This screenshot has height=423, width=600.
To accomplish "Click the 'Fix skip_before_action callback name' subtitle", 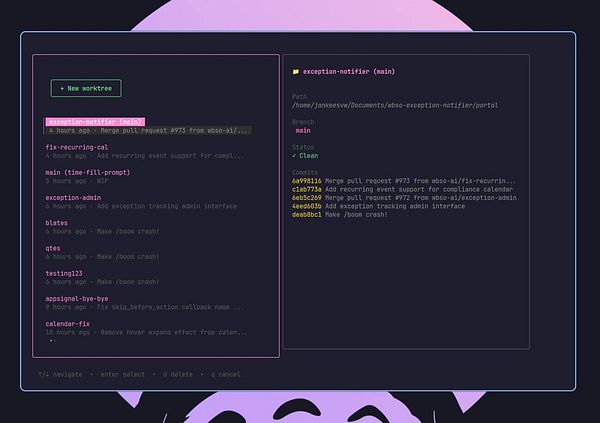I will [x=144, y=307].
